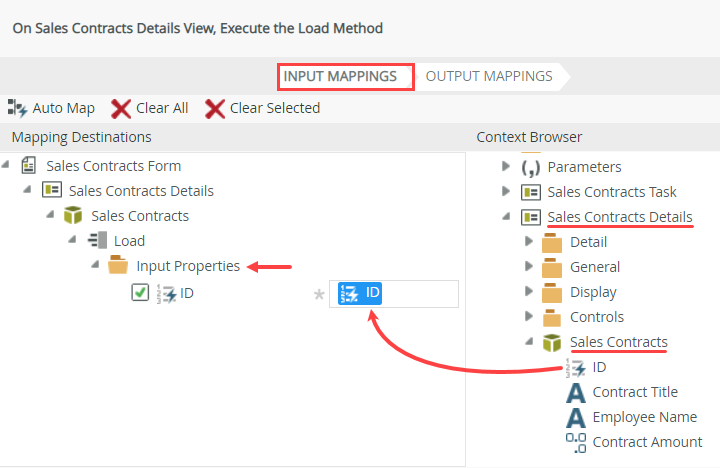Click the Auto Map button label
720x468 pixels.
(64, 108)
